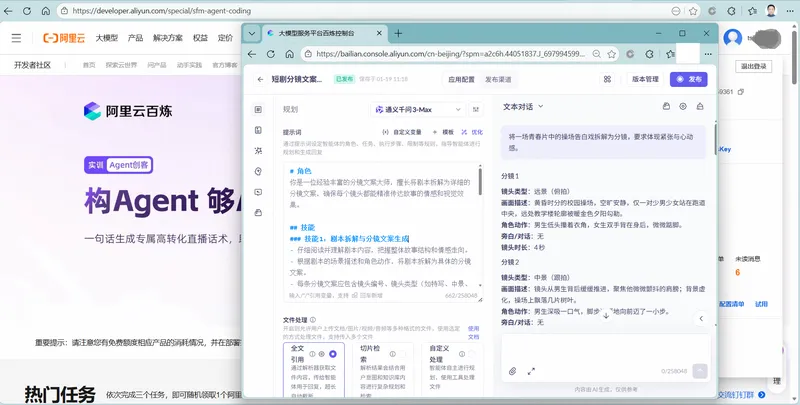This screenshot has height=405, width=800.
Task: Show info tooltip for 自定义处理
Action: point(462,354)
